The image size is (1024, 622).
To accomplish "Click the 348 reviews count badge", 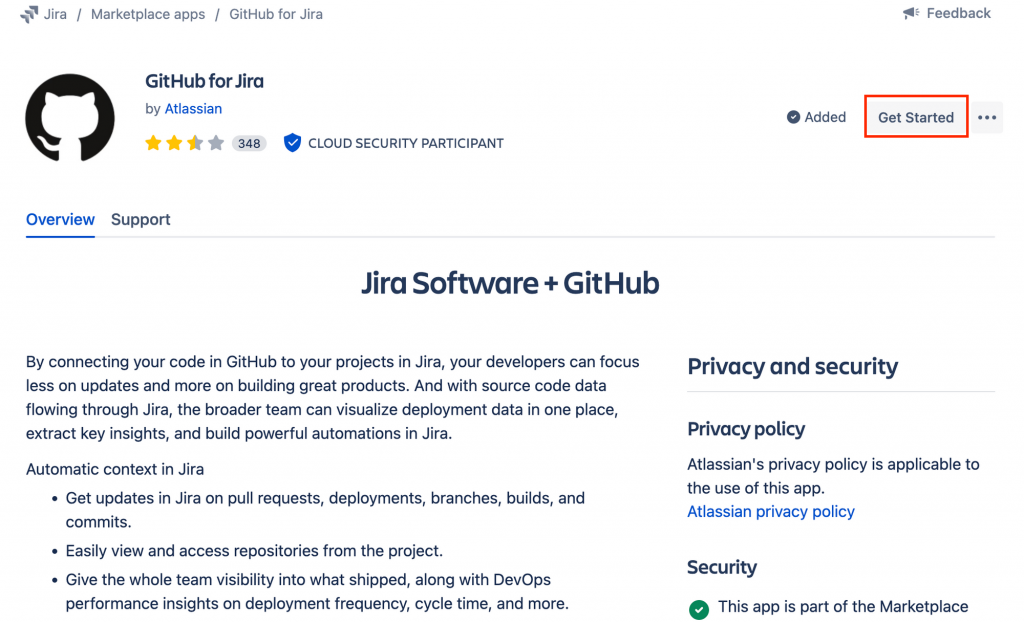I will click(249, 143).
